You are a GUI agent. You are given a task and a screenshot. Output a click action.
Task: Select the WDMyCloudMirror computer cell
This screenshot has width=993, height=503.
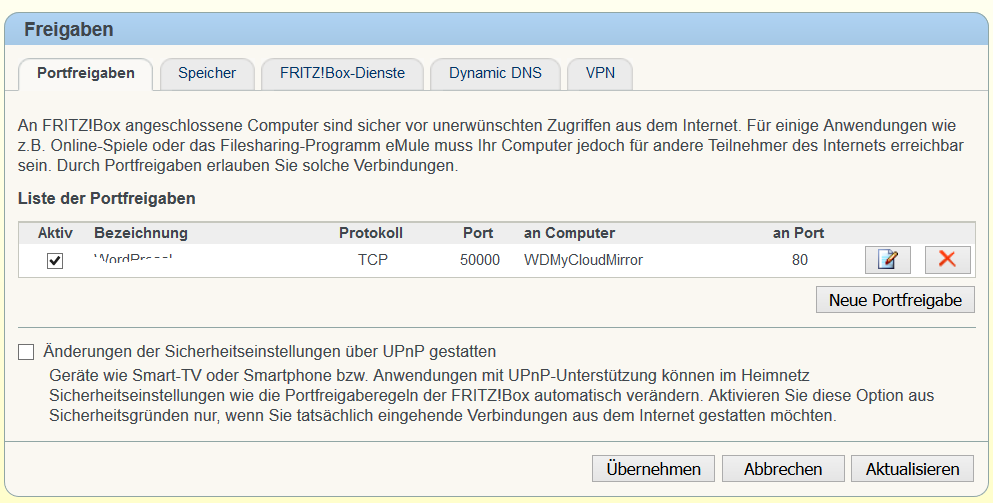point(583,260)
